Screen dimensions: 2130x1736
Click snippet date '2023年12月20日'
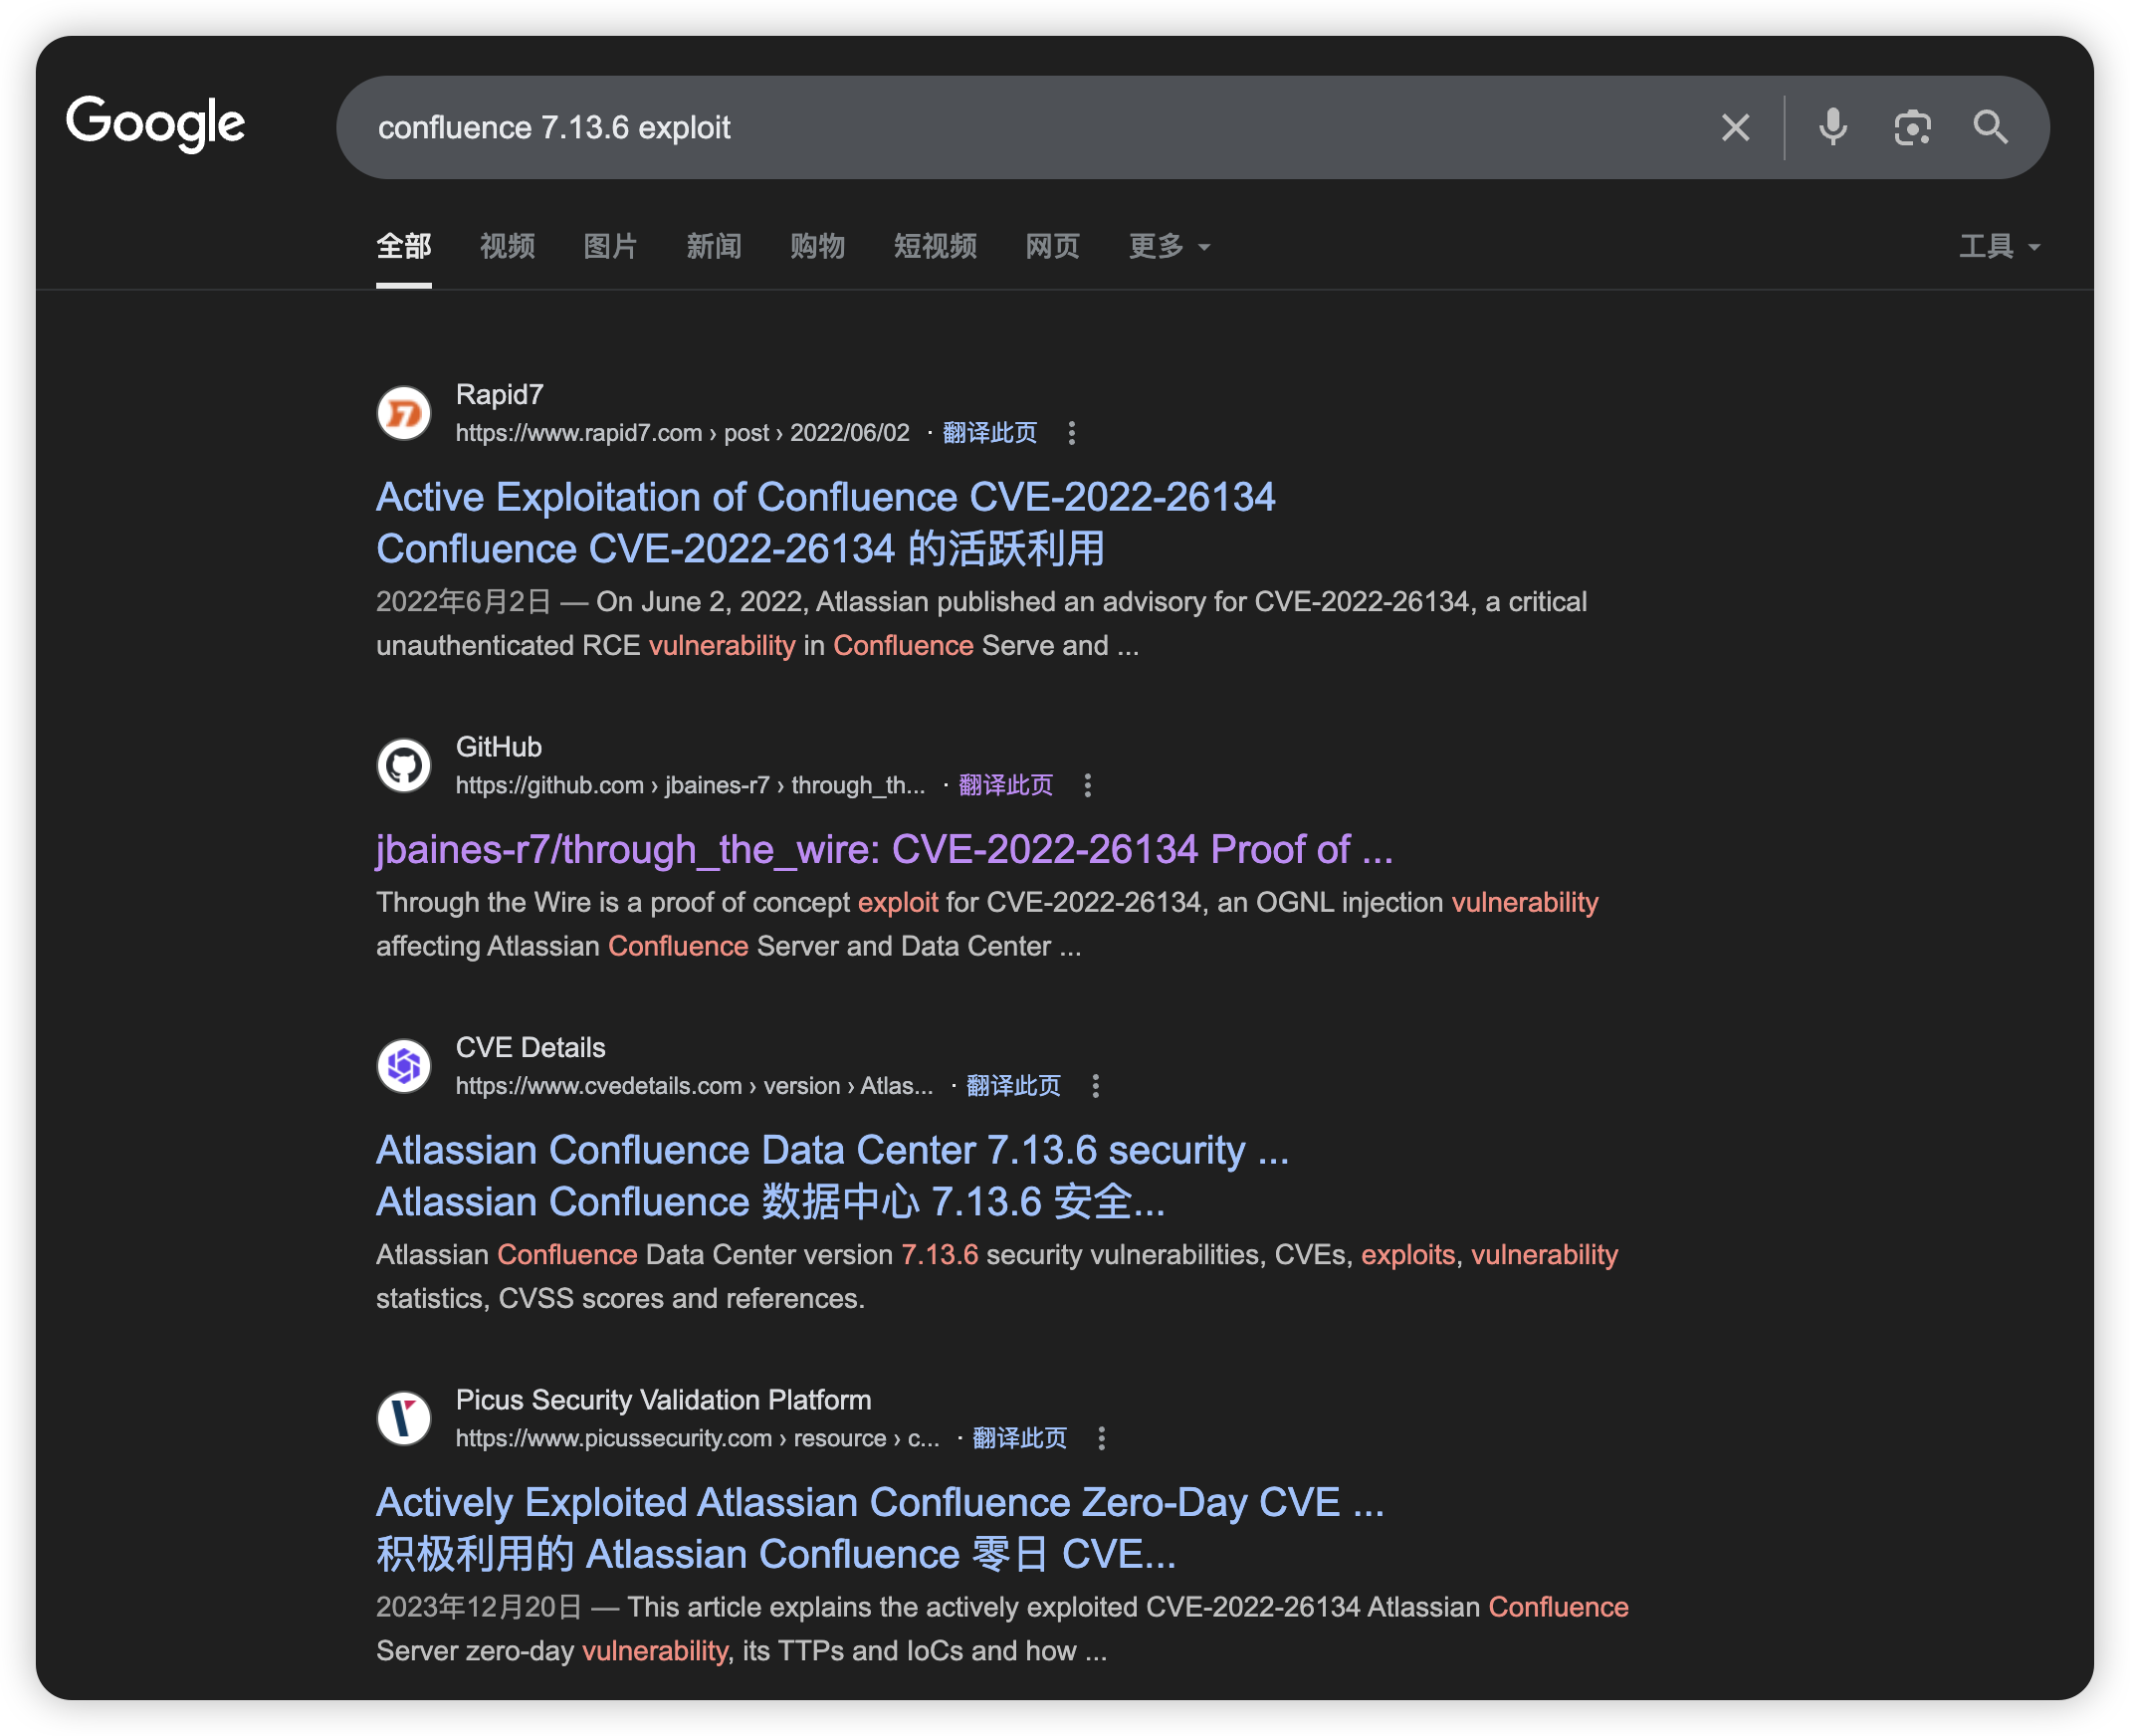[479, 1607]
